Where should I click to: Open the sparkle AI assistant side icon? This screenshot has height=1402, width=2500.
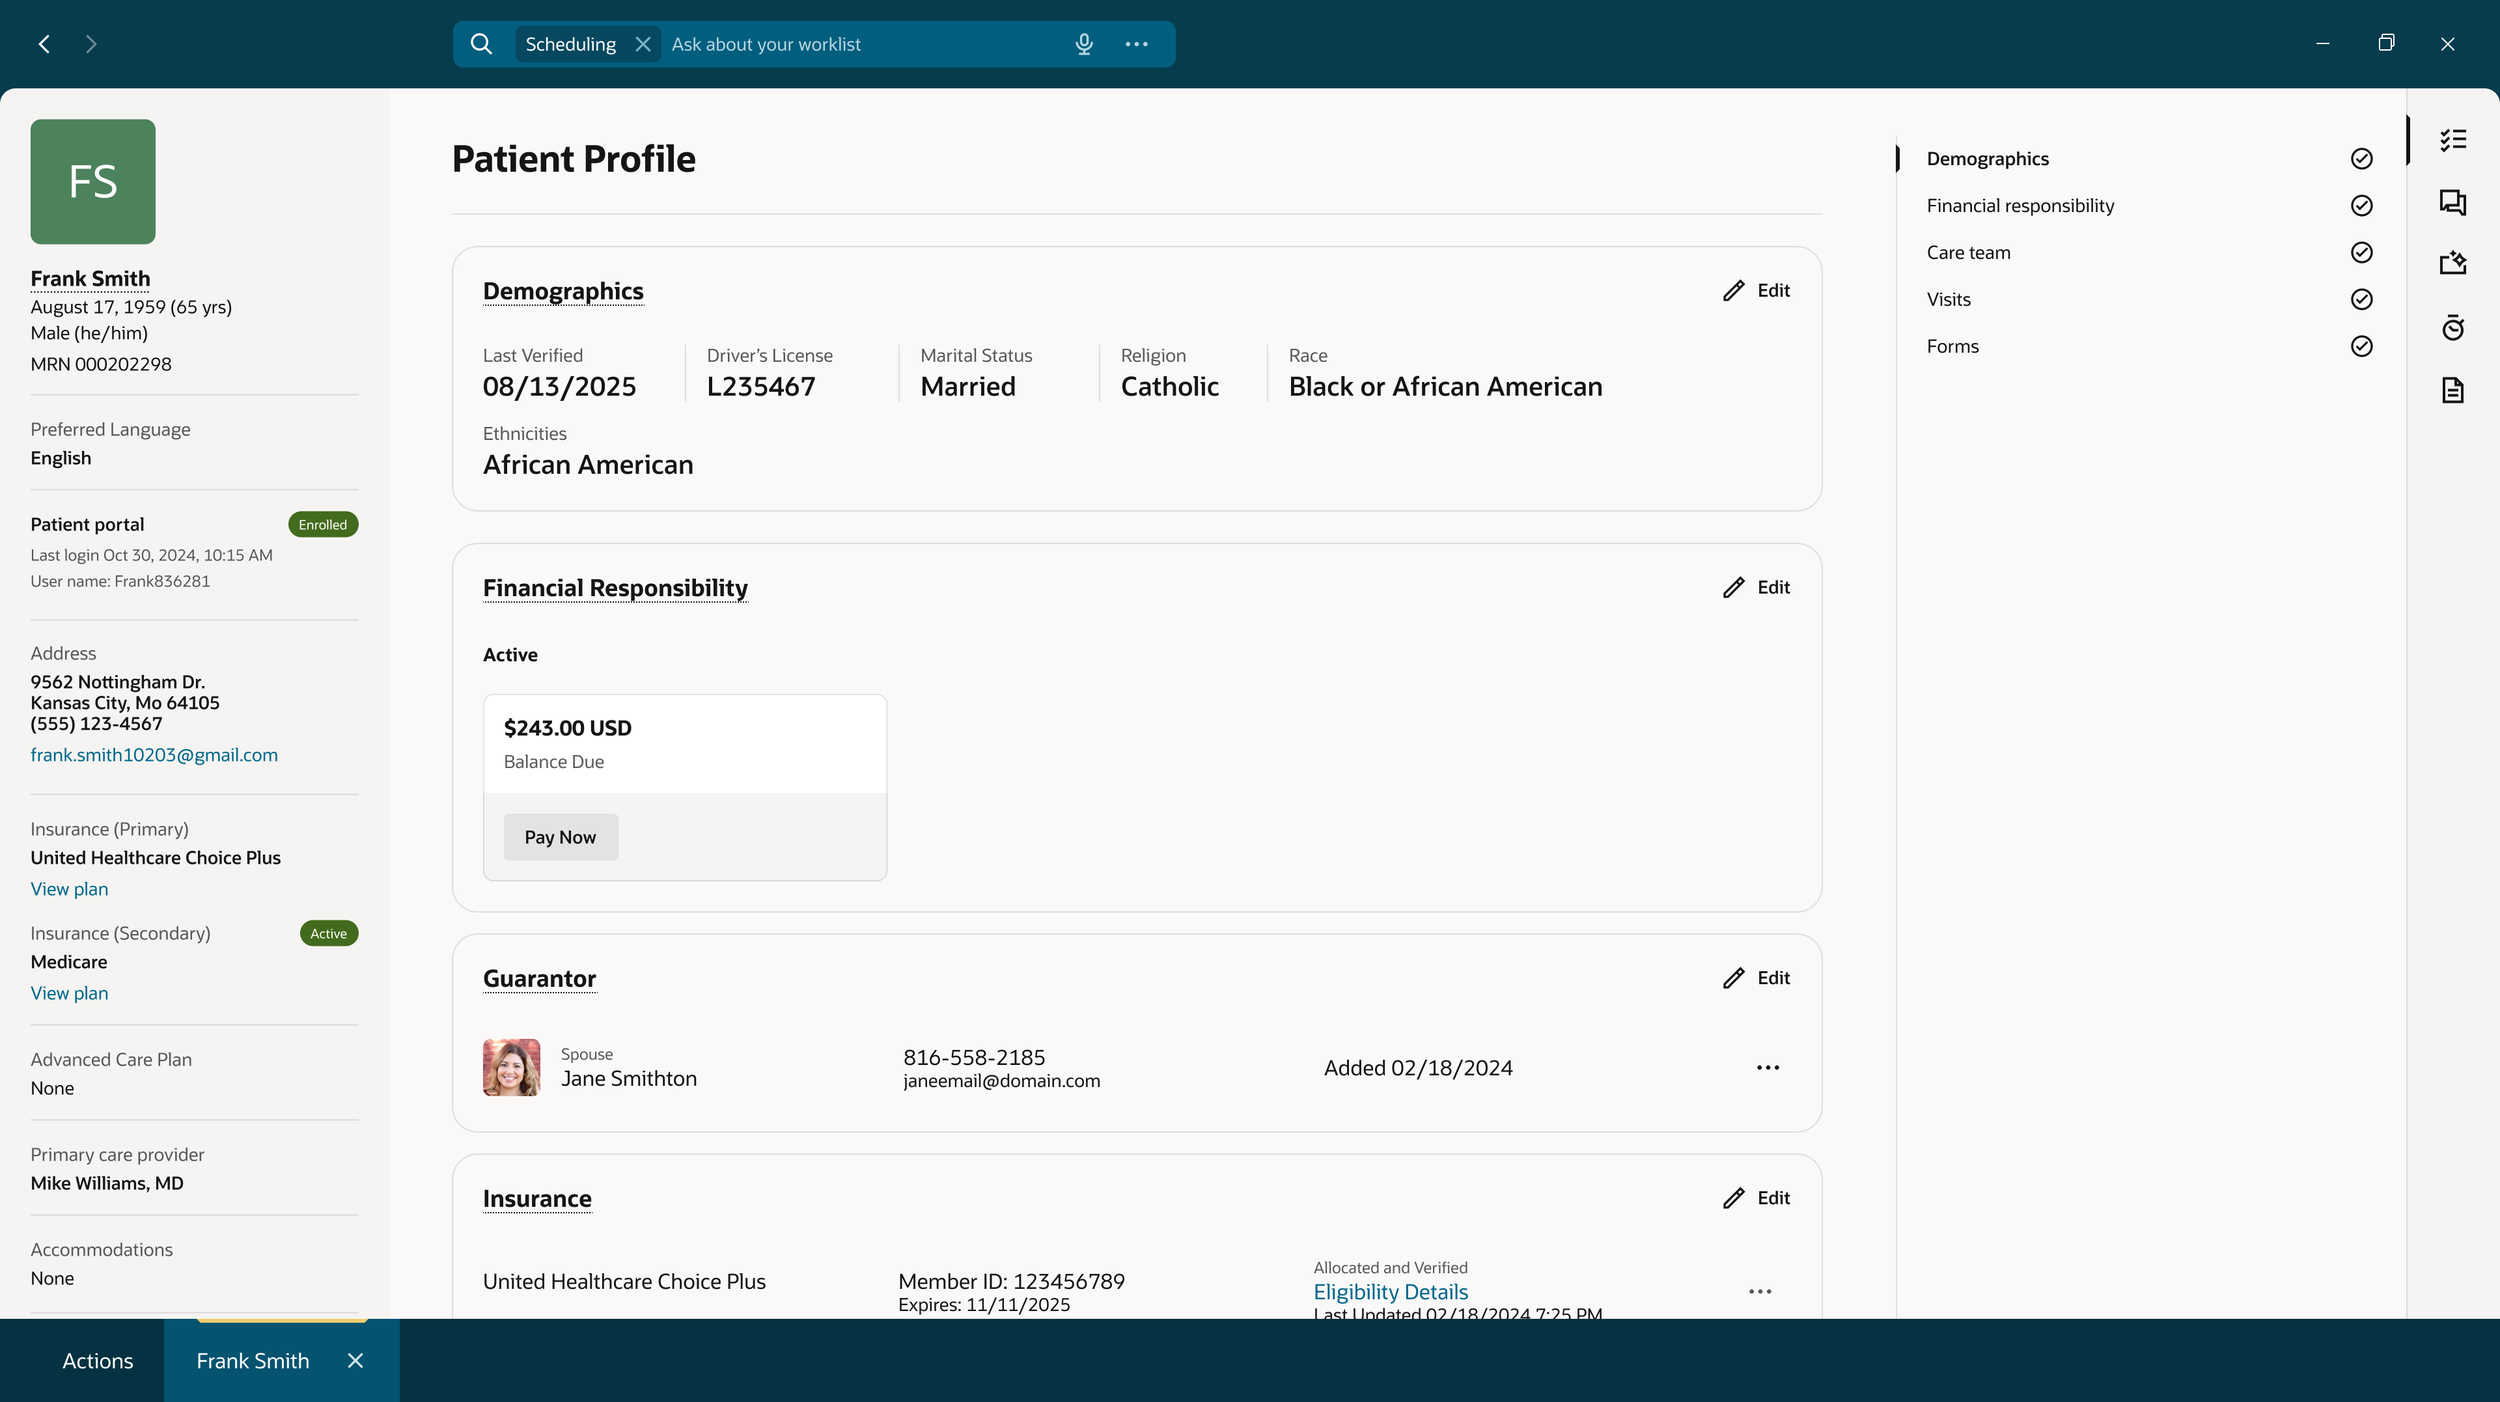click(2453, 263)
